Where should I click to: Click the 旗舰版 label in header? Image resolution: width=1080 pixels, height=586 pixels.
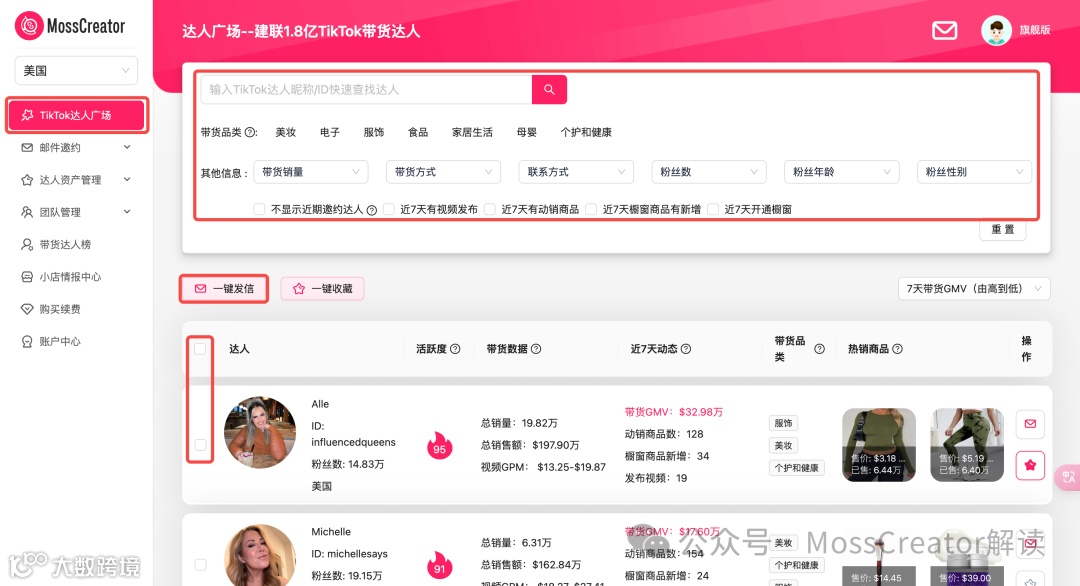coord(1035,30)
